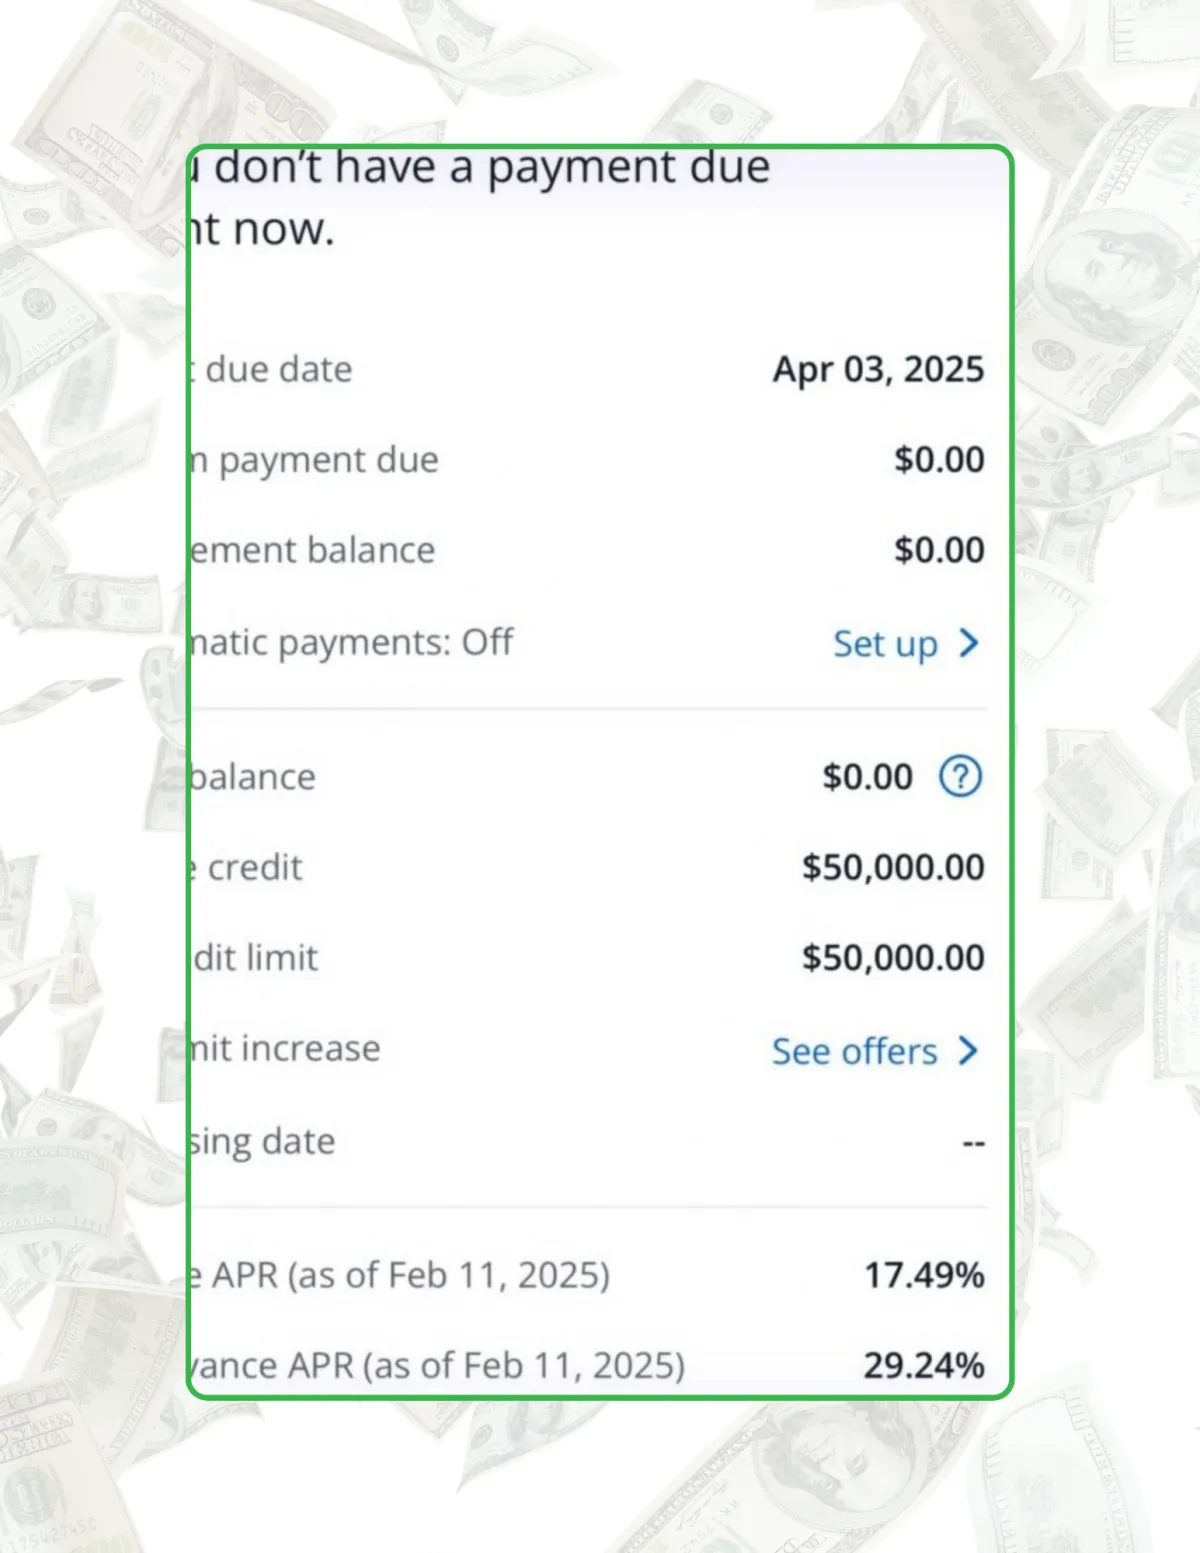Viewport: 1200px width, 1553px height.
Task: Click the due date row label
Action: pos(272,370)
